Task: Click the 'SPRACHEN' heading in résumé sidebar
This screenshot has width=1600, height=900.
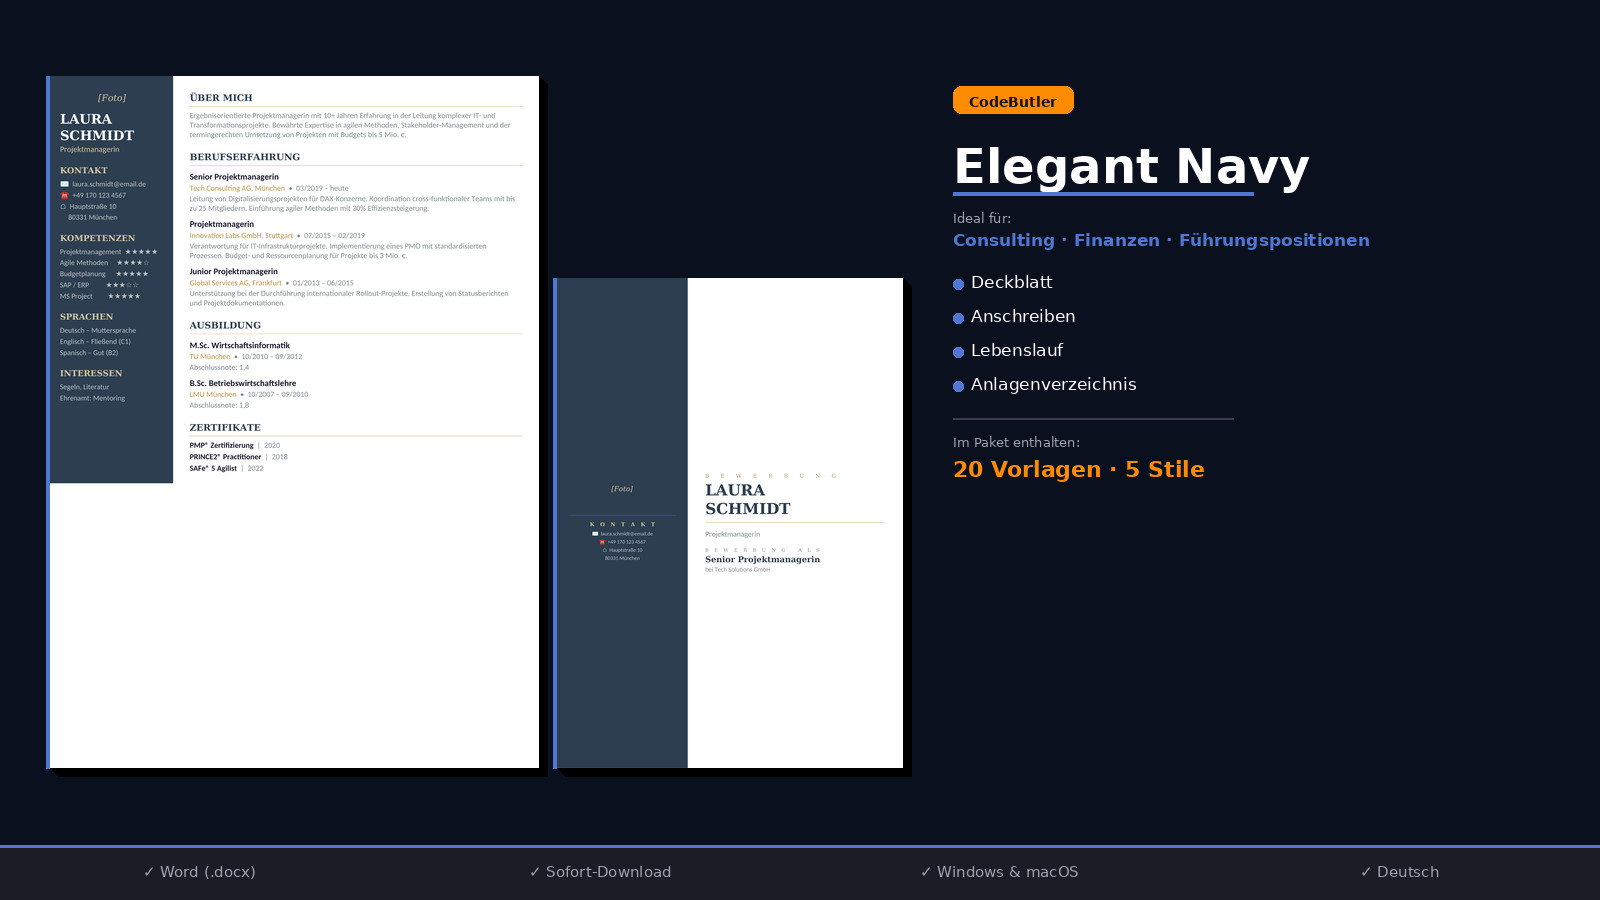Action: [x=86, y=317]
